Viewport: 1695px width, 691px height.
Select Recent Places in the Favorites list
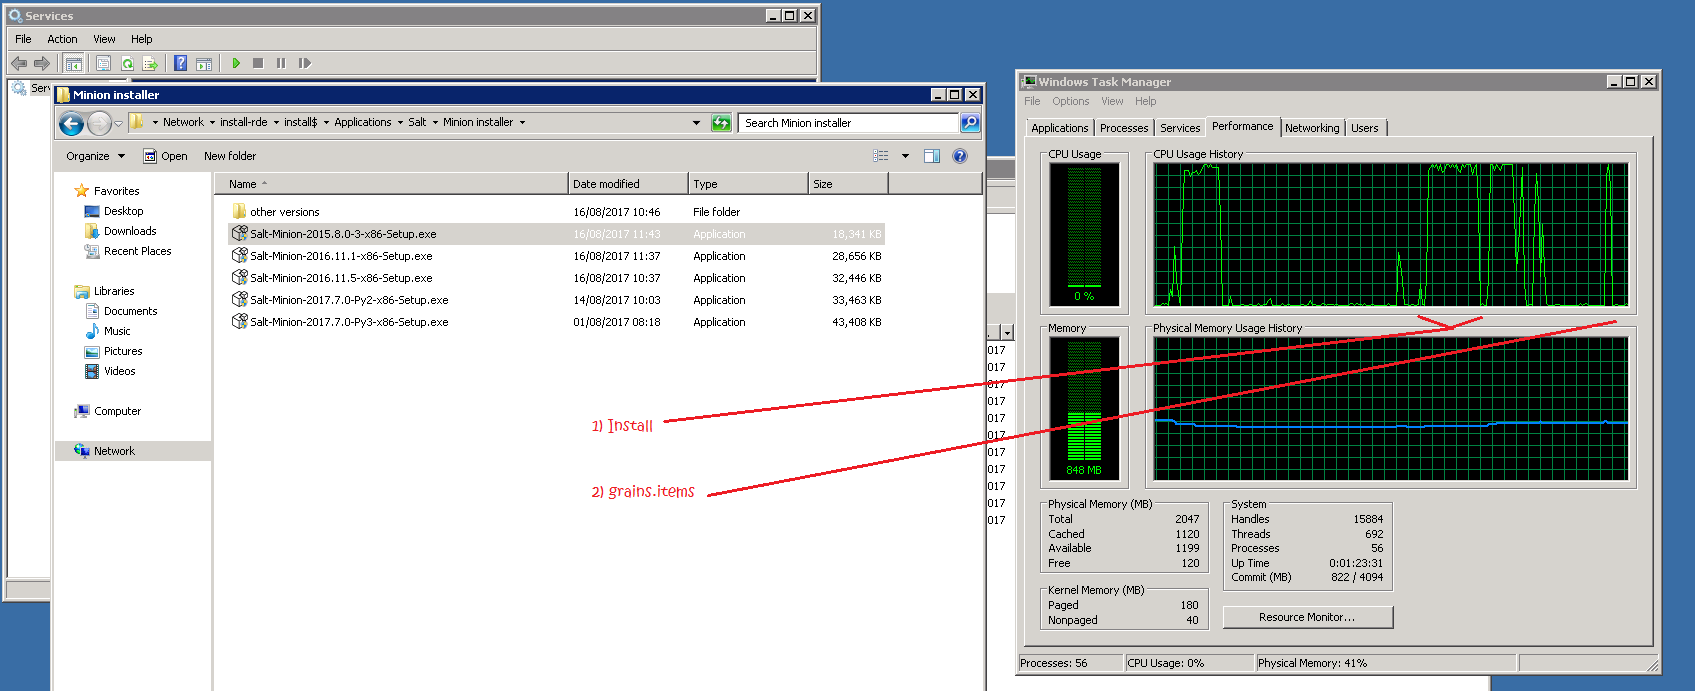137,251
